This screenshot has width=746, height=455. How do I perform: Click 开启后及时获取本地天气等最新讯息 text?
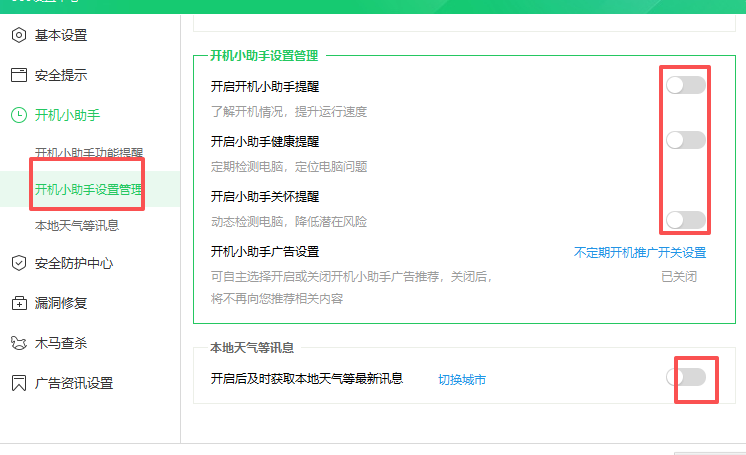pyautogui.click(x=307, y=379)
